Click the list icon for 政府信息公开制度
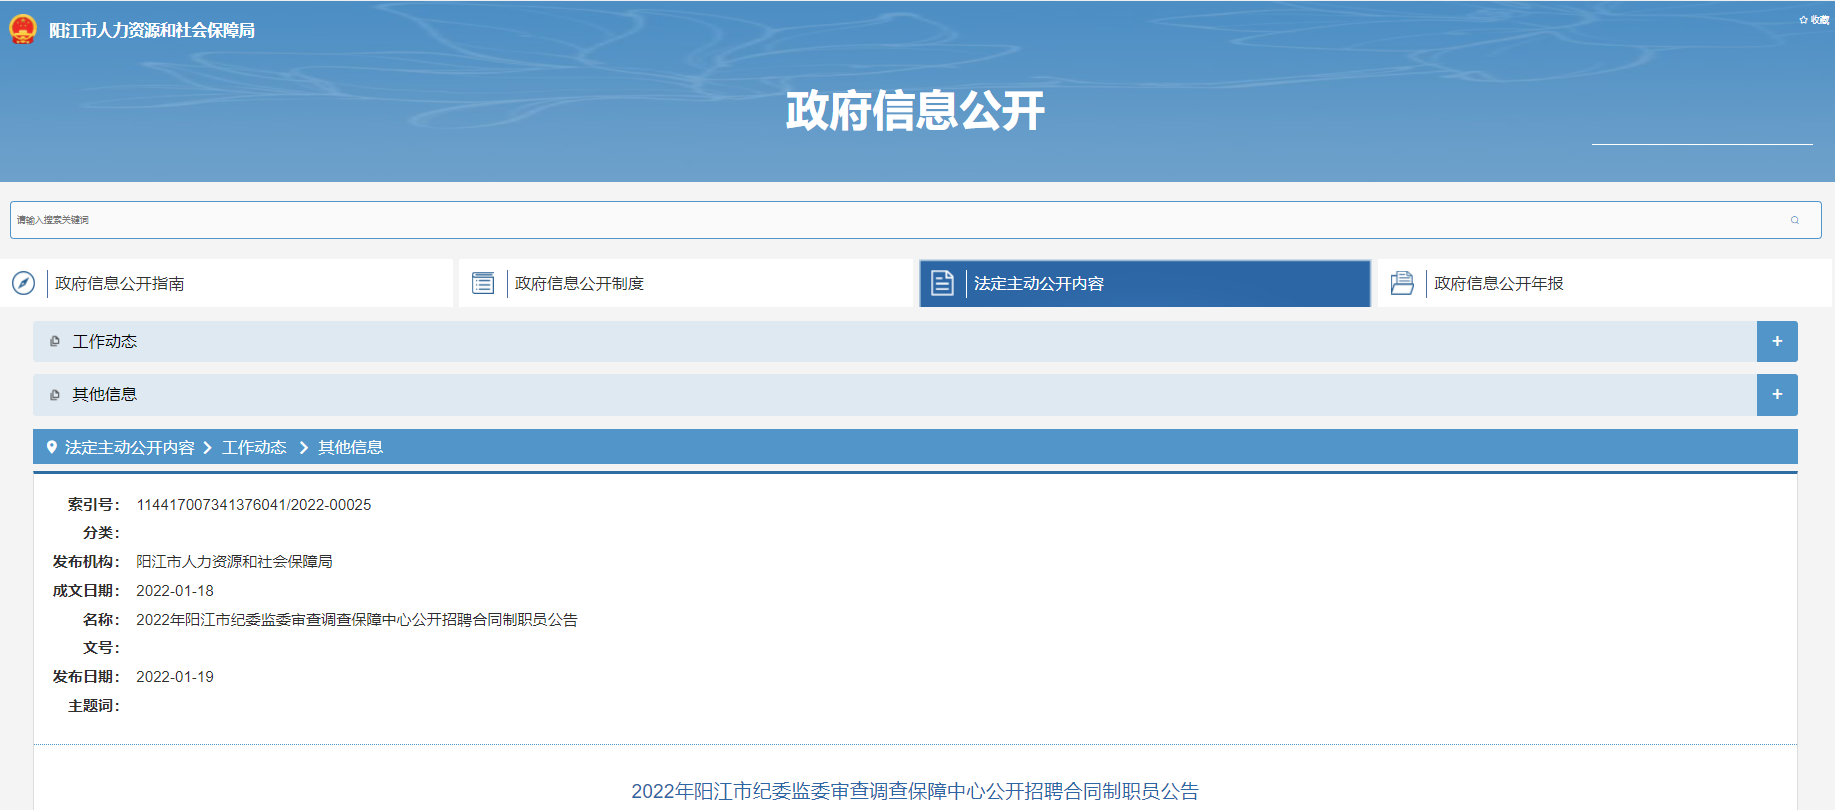 tap(483, 283)
